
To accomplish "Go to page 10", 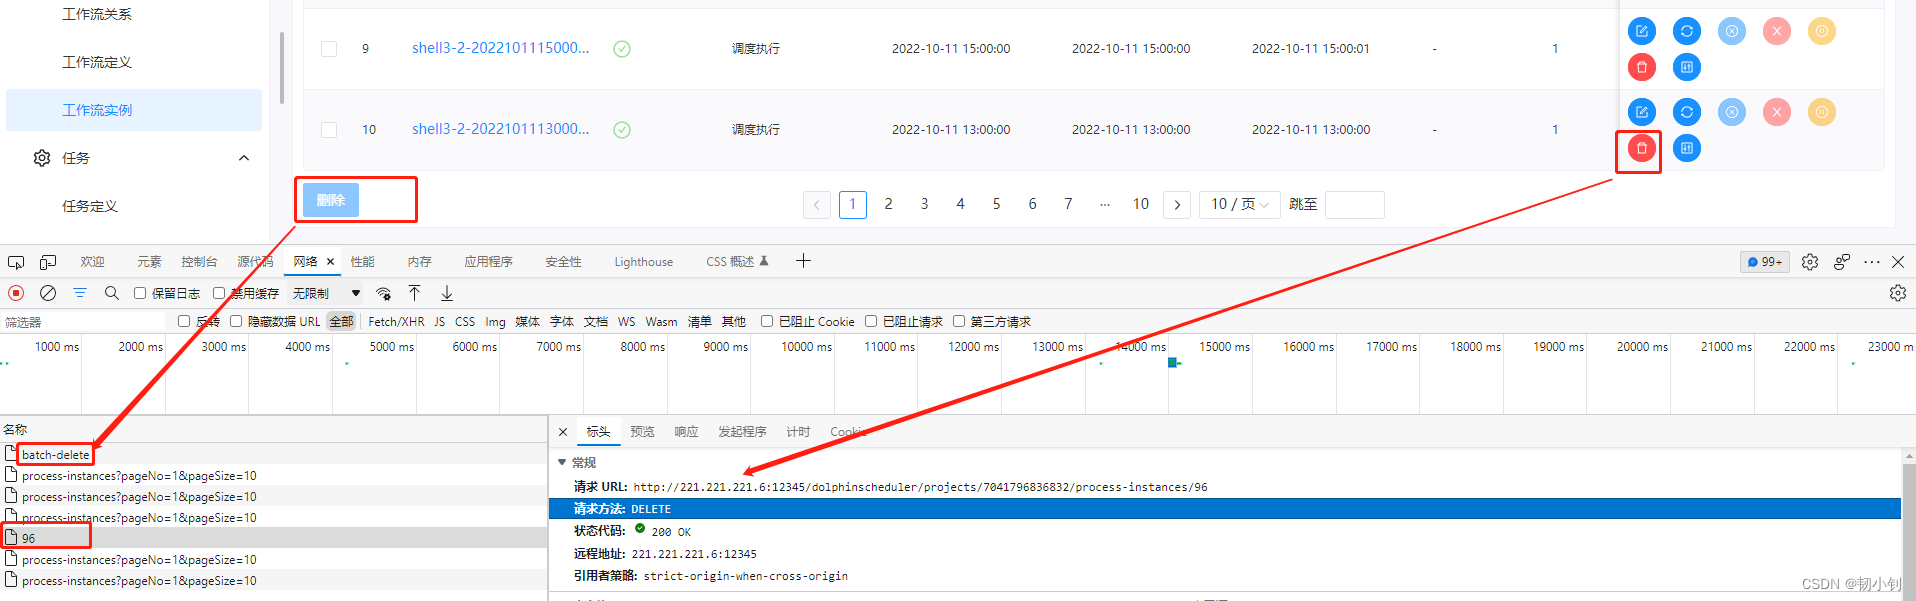I will click(1140, 204).
